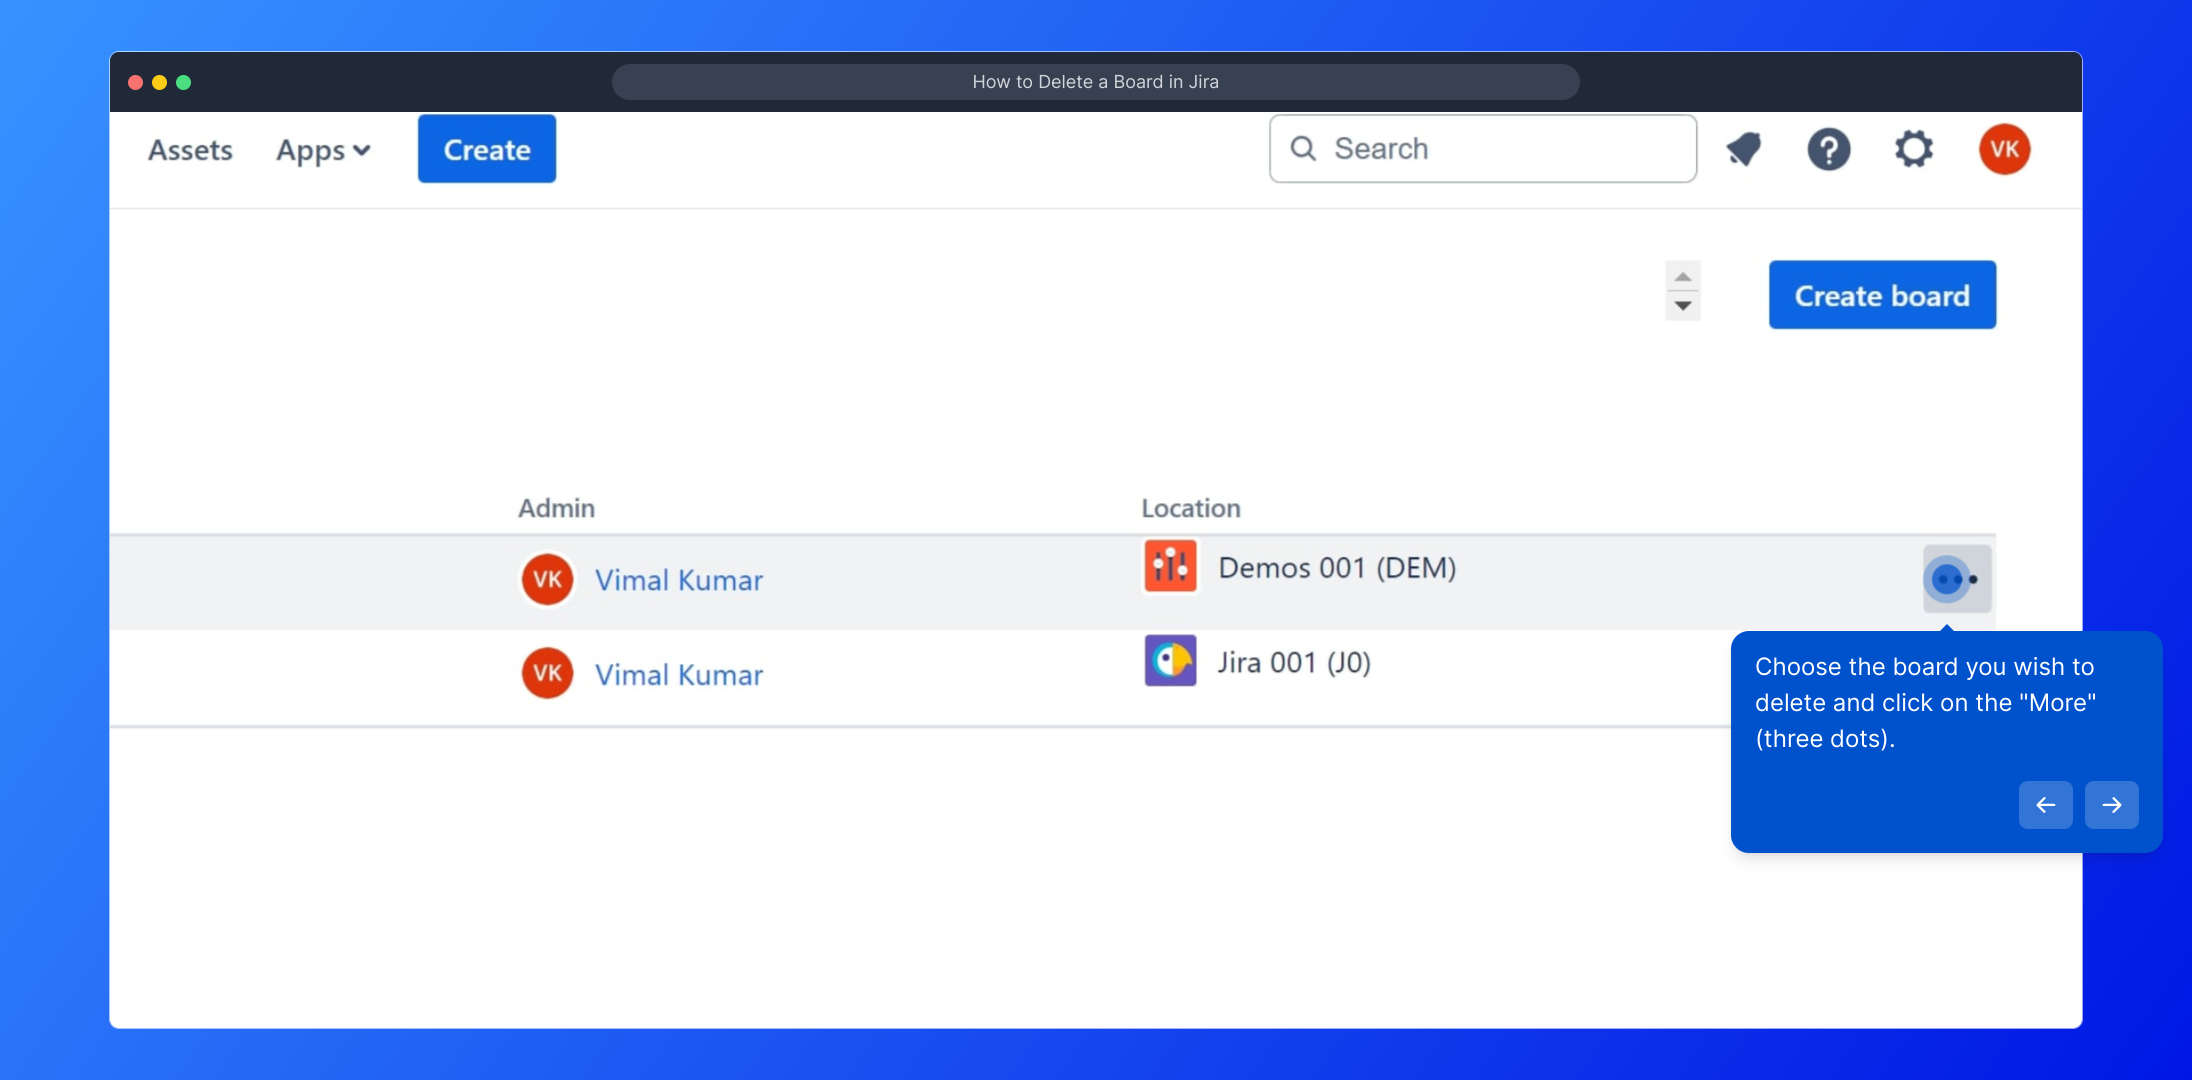This screenshot has height=1080, width=2192.
Task: Open the notifications bell icon
Action: pos(1744,149)
